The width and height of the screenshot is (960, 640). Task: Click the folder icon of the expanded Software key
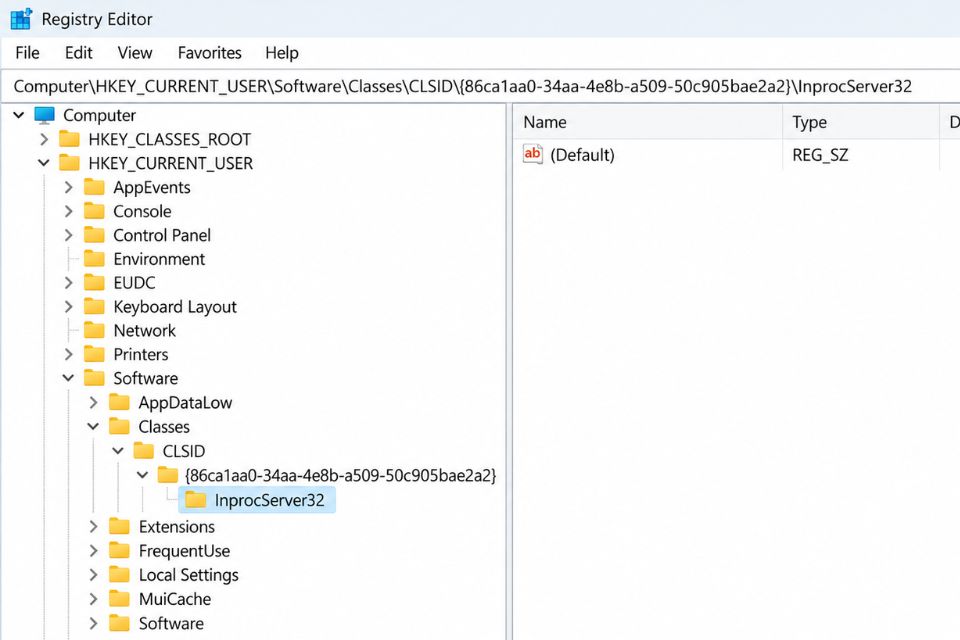(x=94, y=378)
